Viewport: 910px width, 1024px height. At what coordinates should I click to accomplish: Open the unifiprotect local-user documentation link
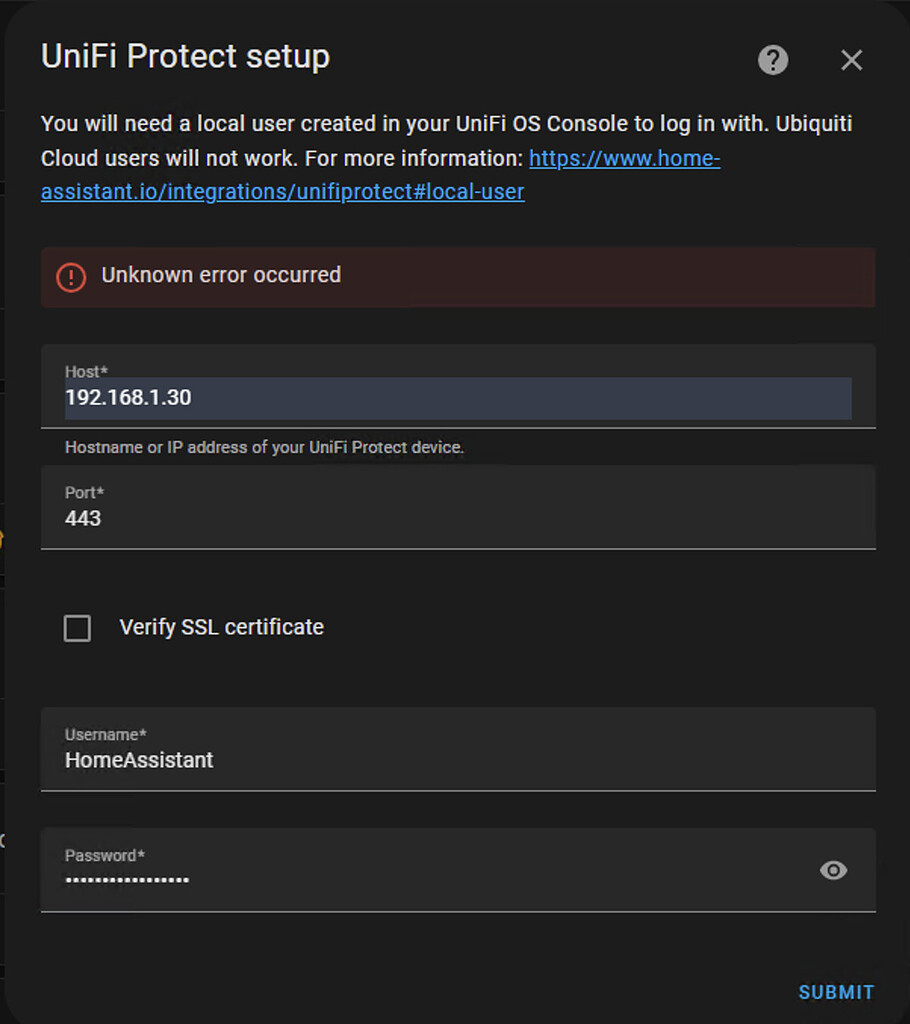(282, 191)
